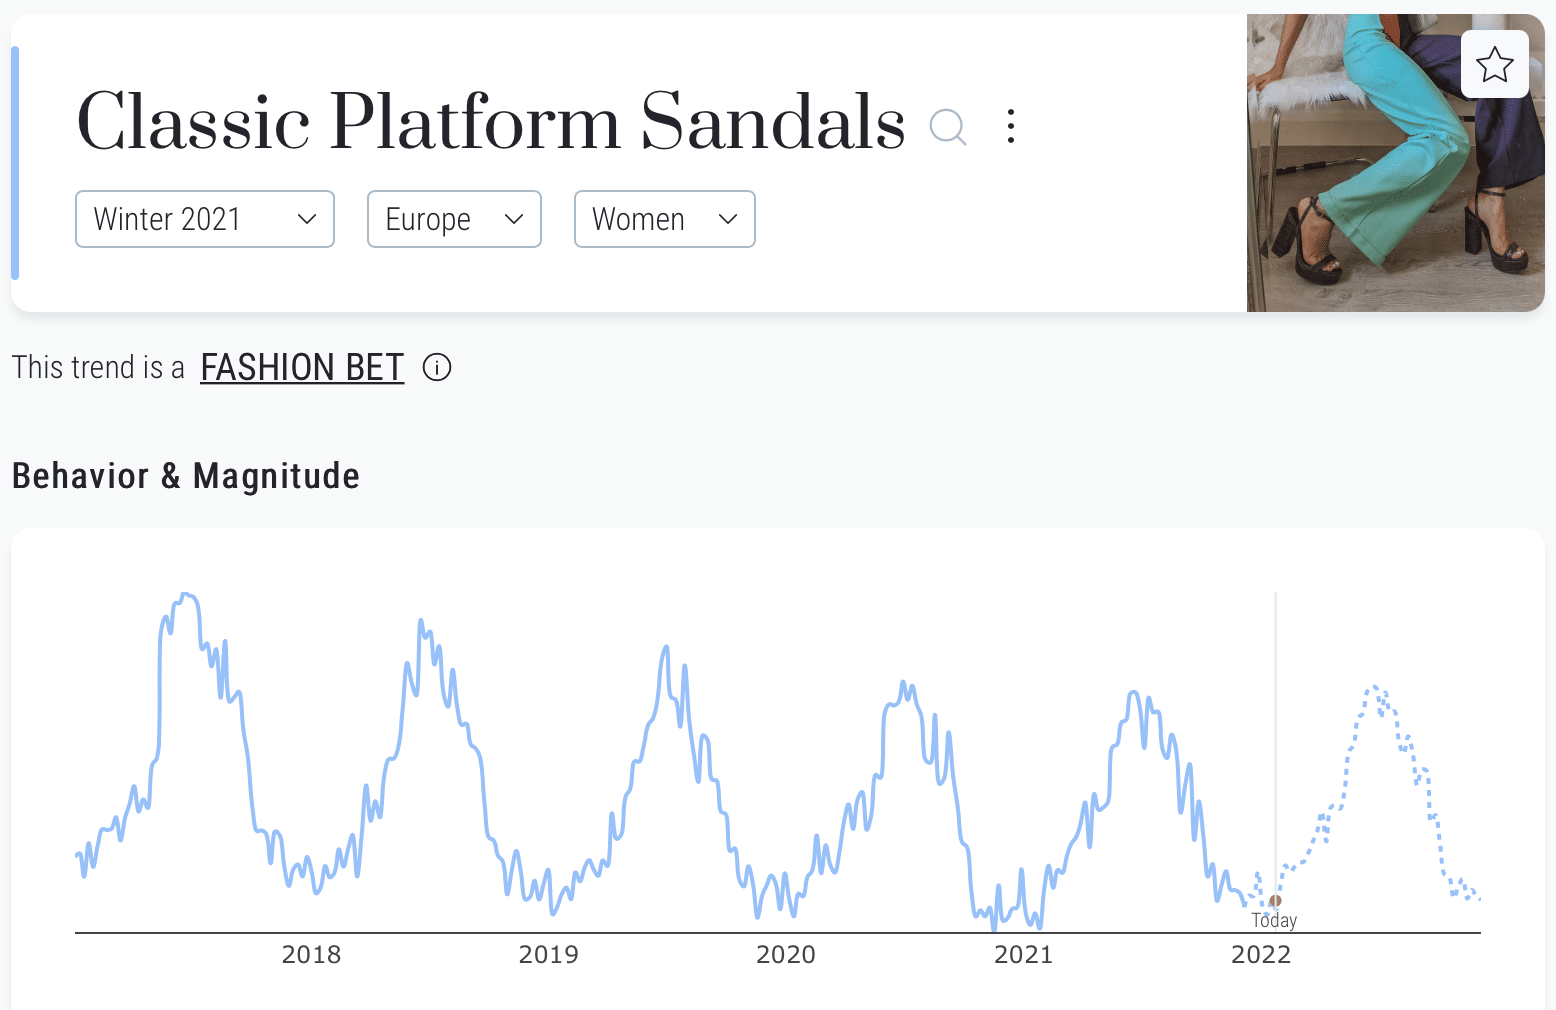The width and height of the screenshot is (1556, 1010).
Task: Select the 2021 axis label
Action: pos(1023,955)
